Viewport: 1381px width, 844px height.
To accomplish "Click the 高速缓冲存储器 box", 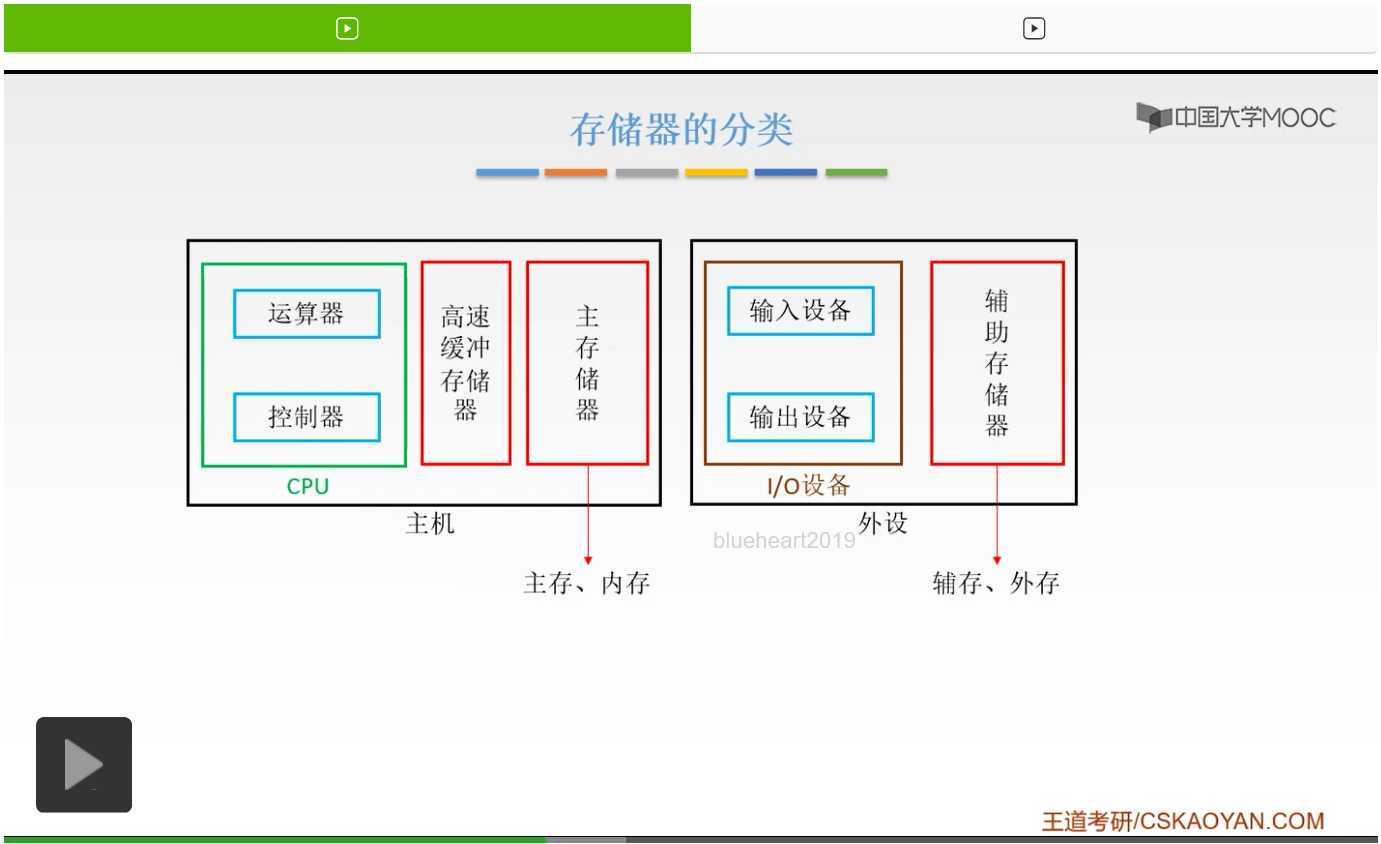I will [x=466, y=363].
